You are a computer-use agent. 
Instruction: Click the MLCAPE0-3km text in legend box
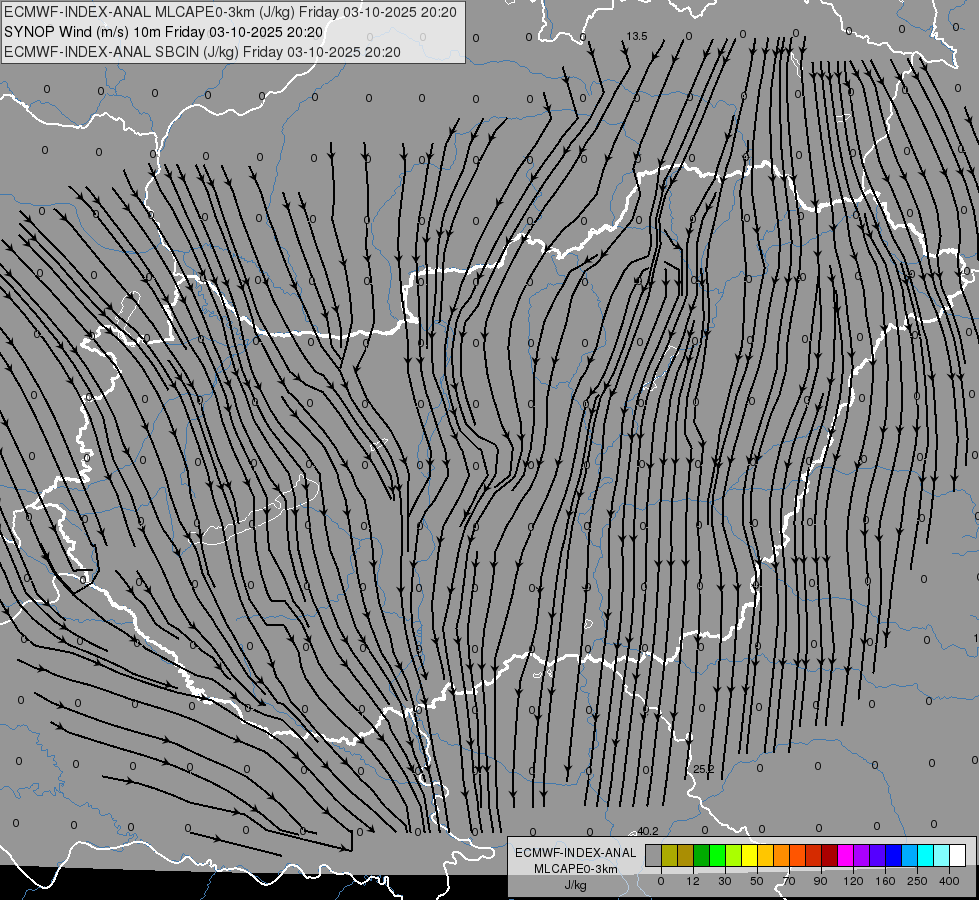[x=575, y=868]
